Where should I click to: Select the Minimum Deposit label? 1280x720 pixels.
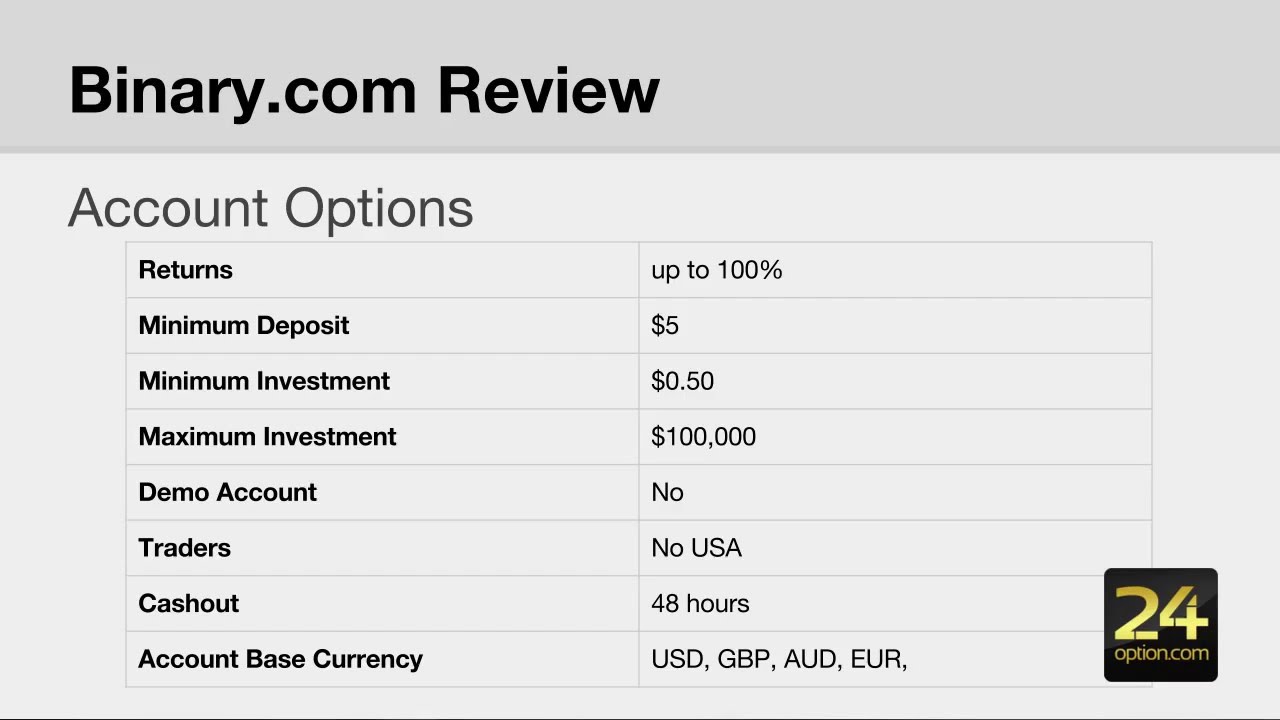click(x=243, y=326)
